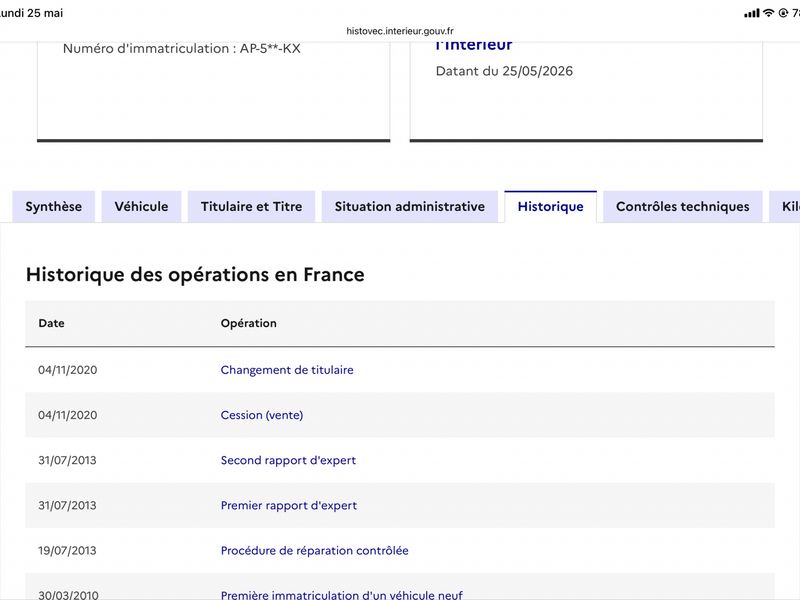Switch to the Véhicule tab
The image size is (800, 600).
[141, 207]
